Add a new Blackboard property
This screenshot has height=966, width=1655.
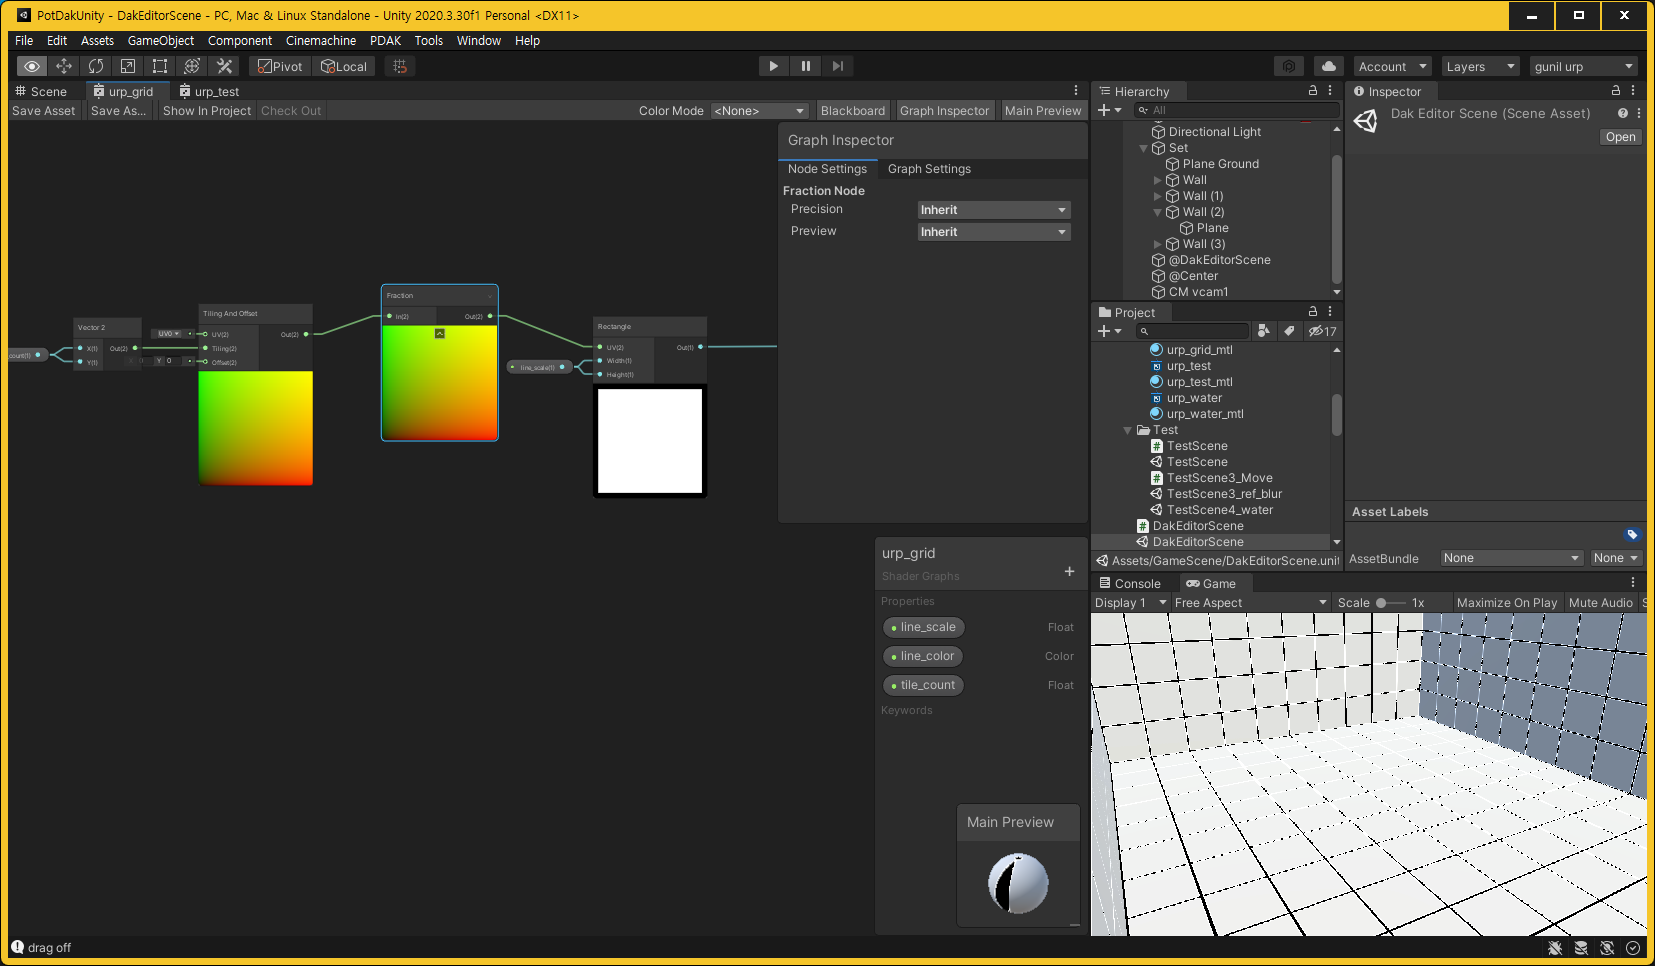1069,572
